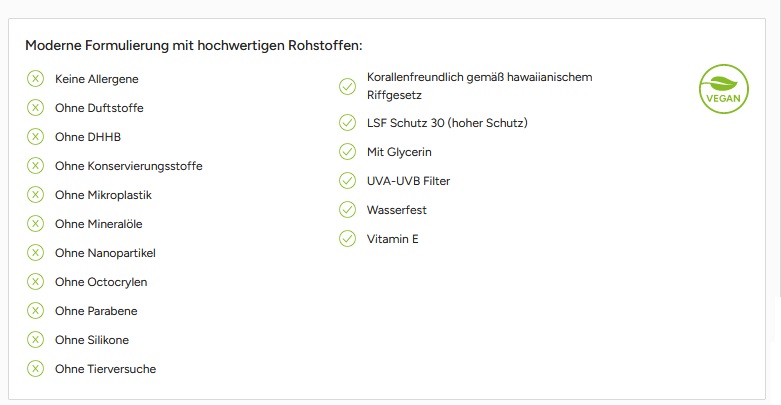Click the Ohne Konservierungsstoffe text
This screenshot has width=781, height=405.
tap(129, 166)
